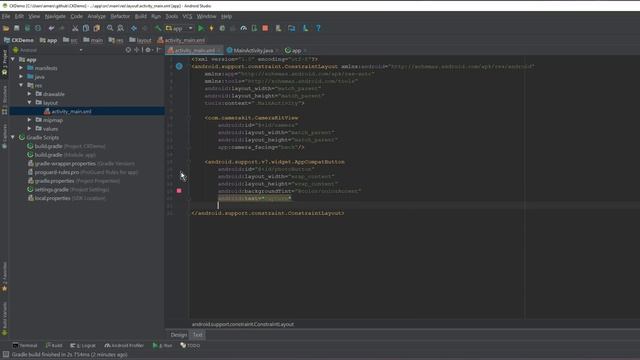Click the Replace magnifier icon
This screenshot has width=640, height=360.
click(120, 28)
